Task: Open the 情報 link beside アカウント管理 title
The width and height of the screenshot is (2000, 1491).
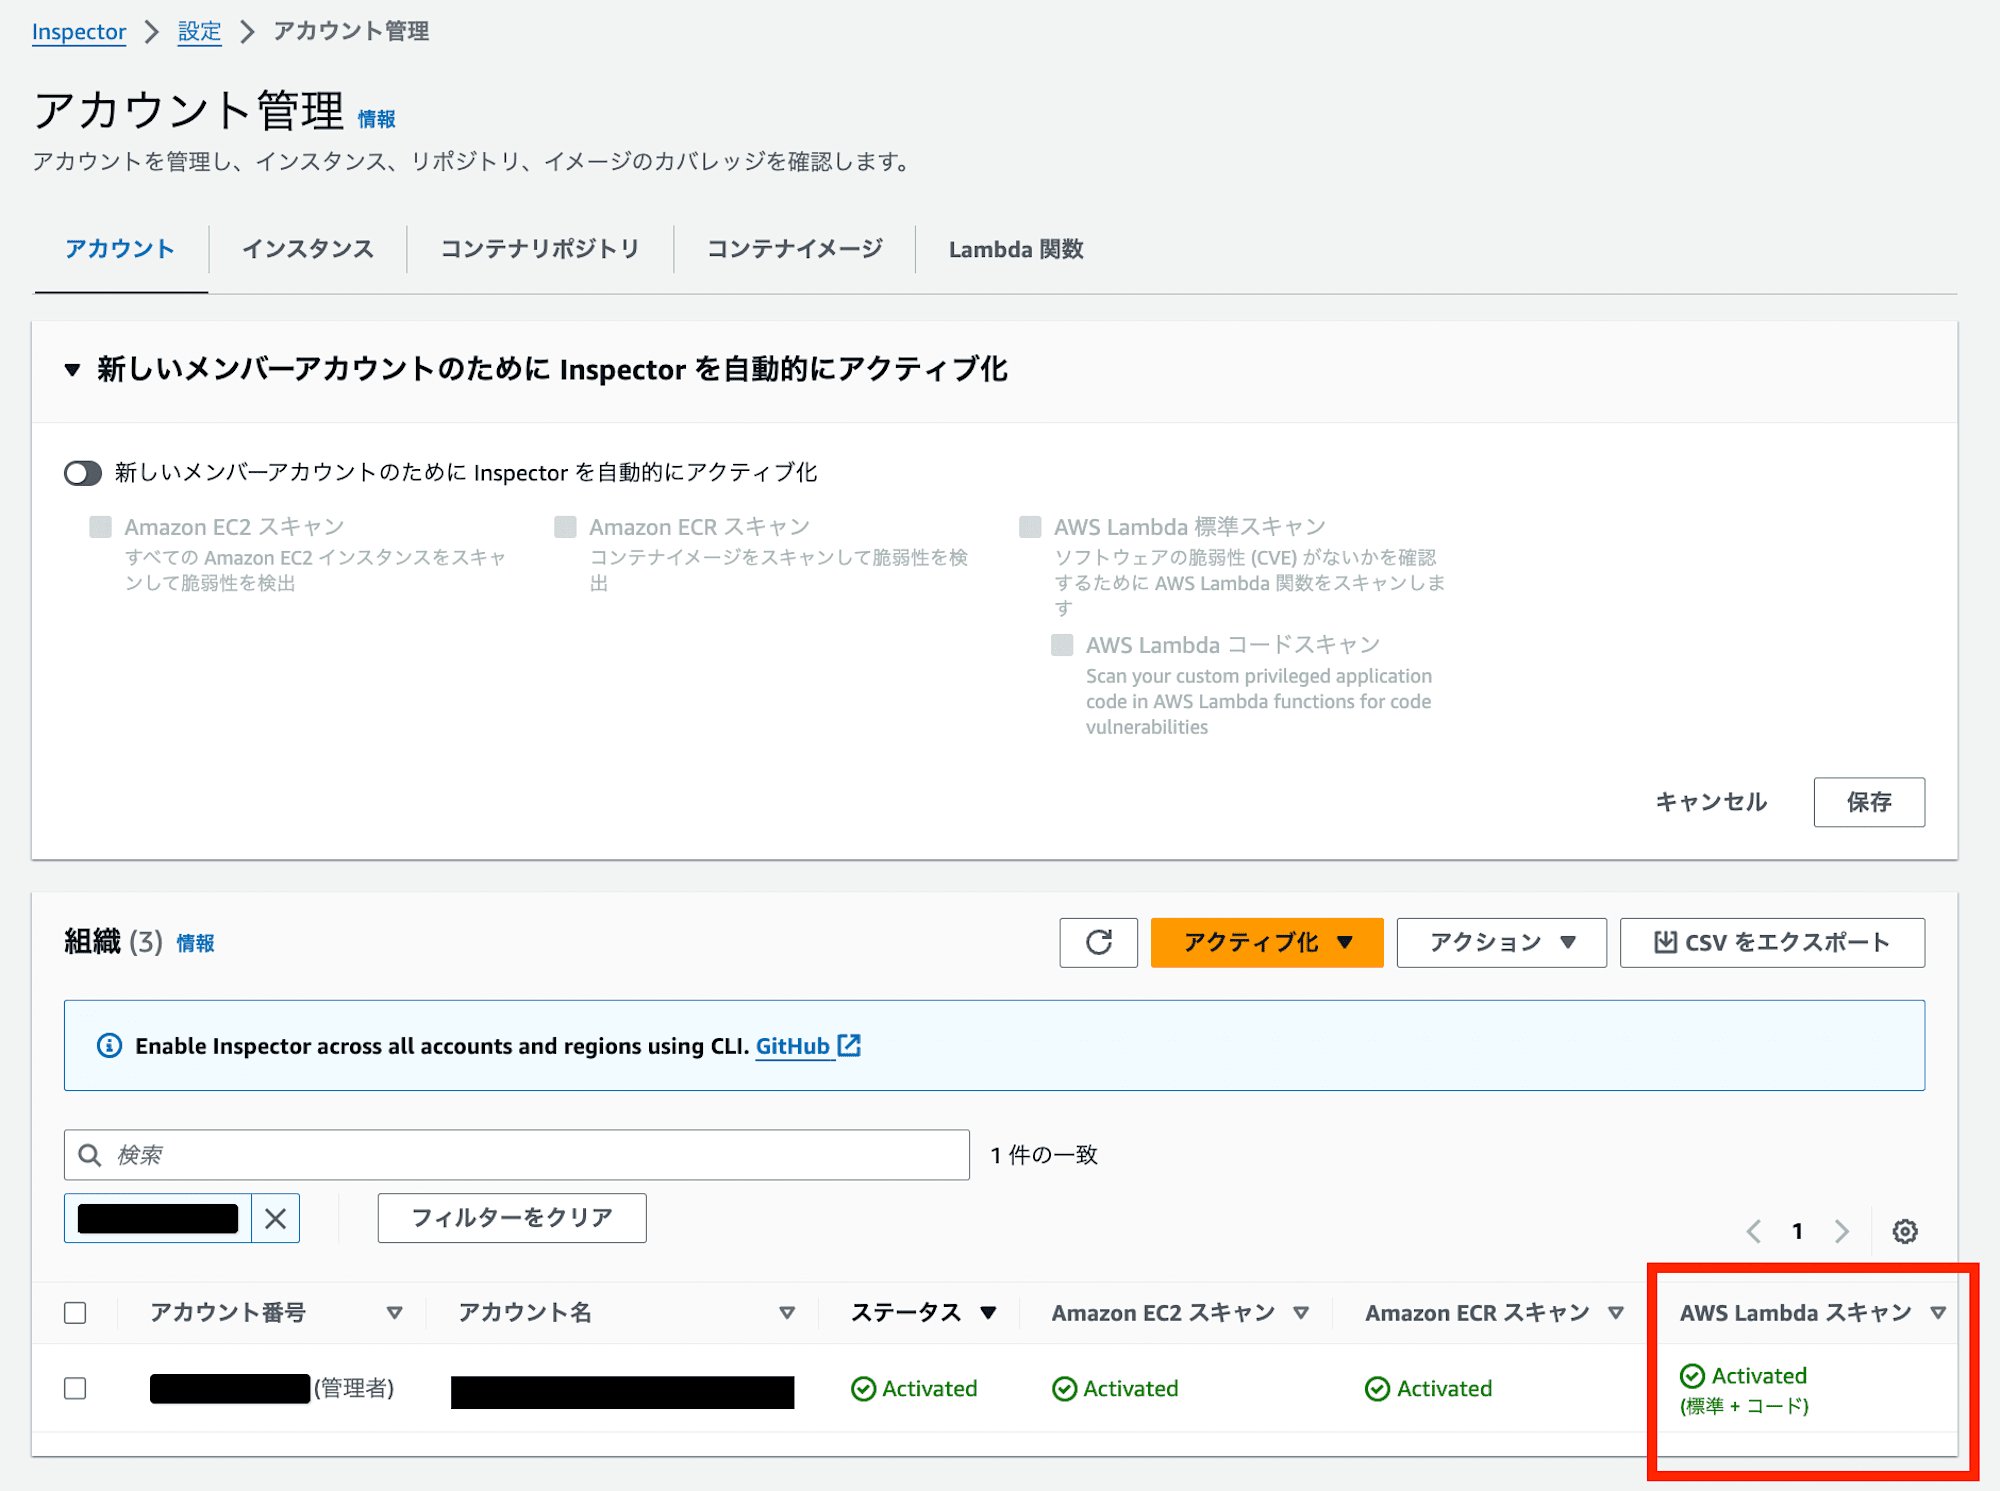Action: point(377,119)
